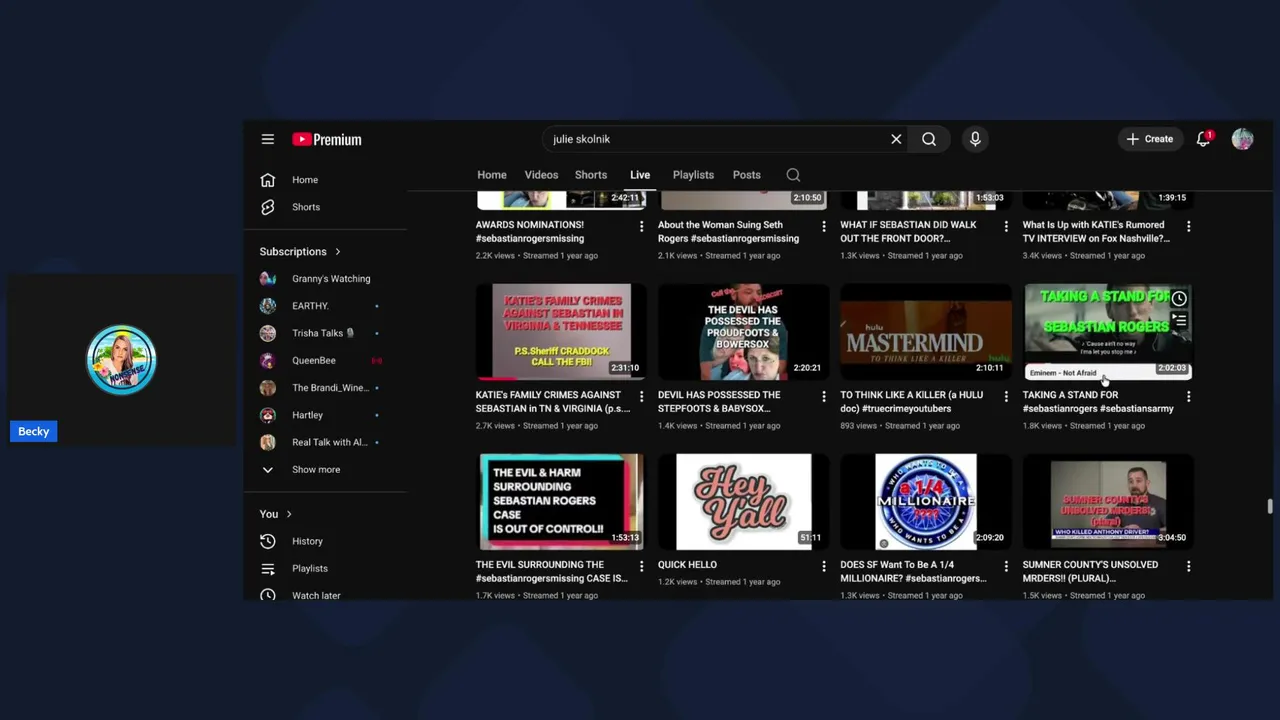Open the Playlists icon in sidebar

click(x=268, y=568)
